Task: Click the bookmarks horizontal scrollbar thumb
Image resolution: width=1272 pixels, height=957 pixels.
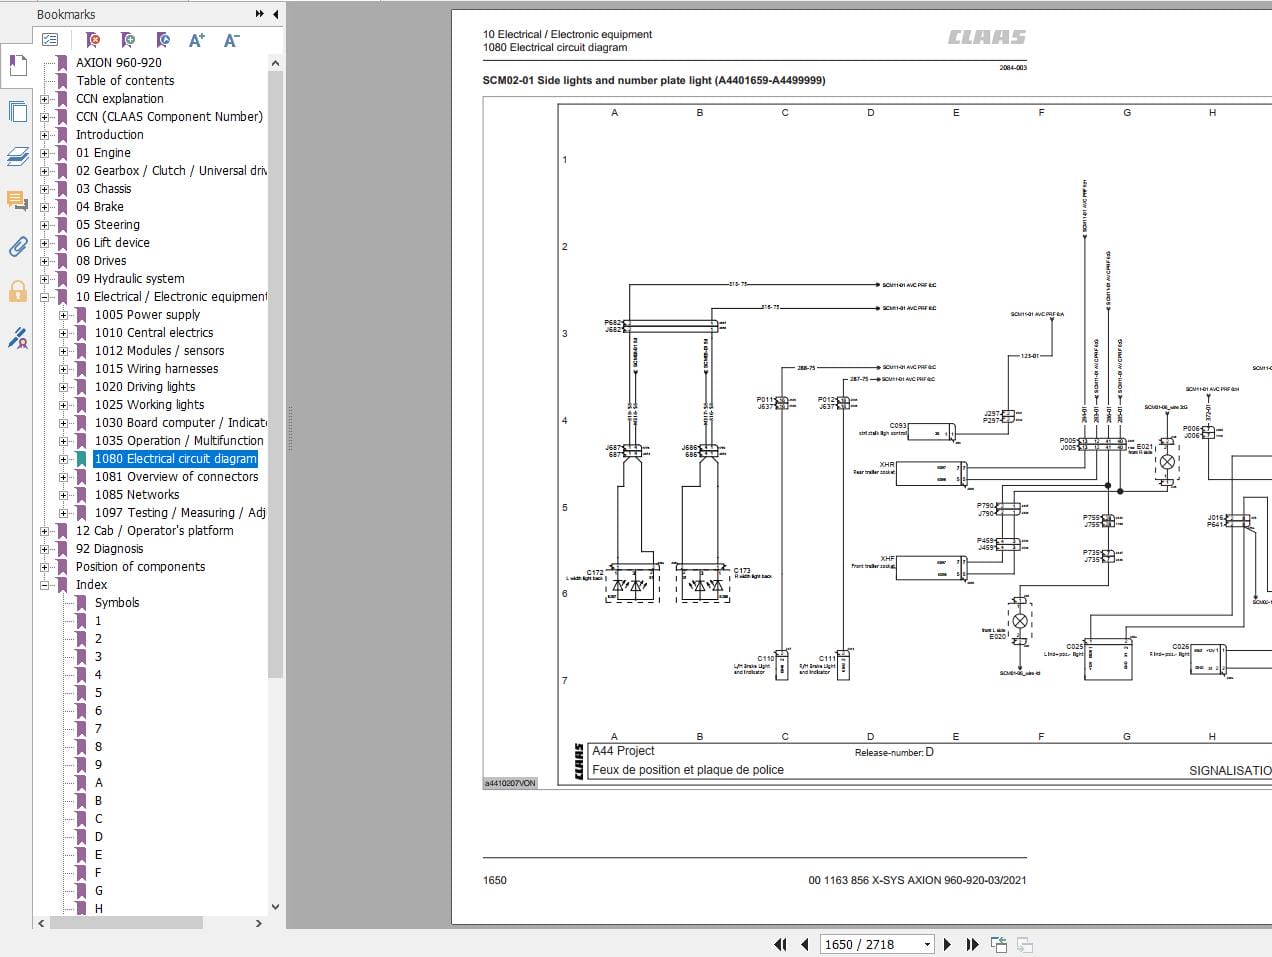Action: 127,923
